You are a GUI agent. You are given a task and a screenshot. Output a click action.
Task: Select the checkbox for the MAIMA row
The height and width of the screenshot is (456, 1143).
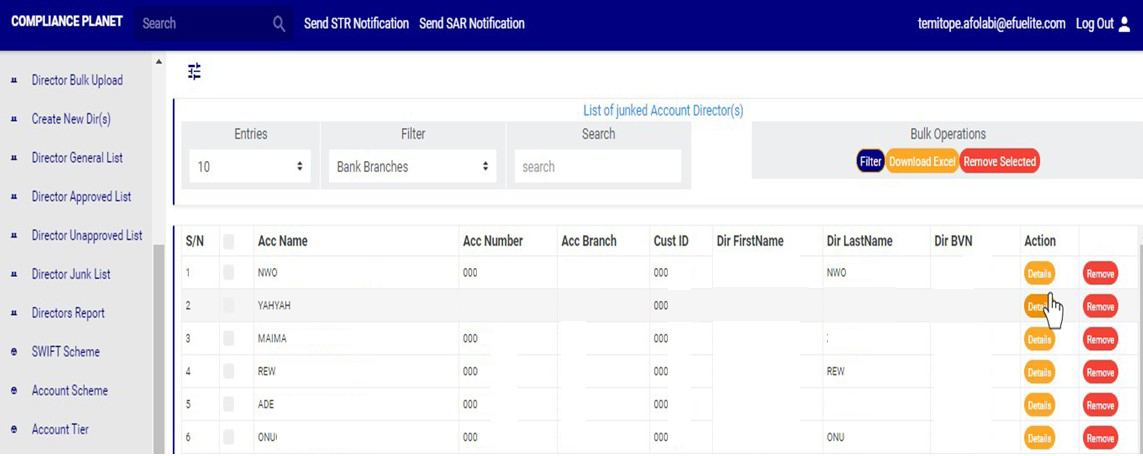tap(229, 339)
